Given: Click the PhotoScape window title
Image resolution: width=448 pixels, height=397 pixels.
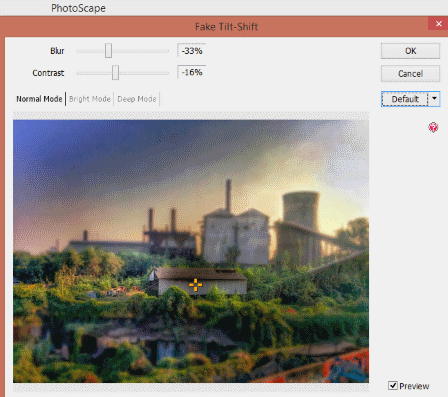Looking at the screenshot, I should (78, 8).
